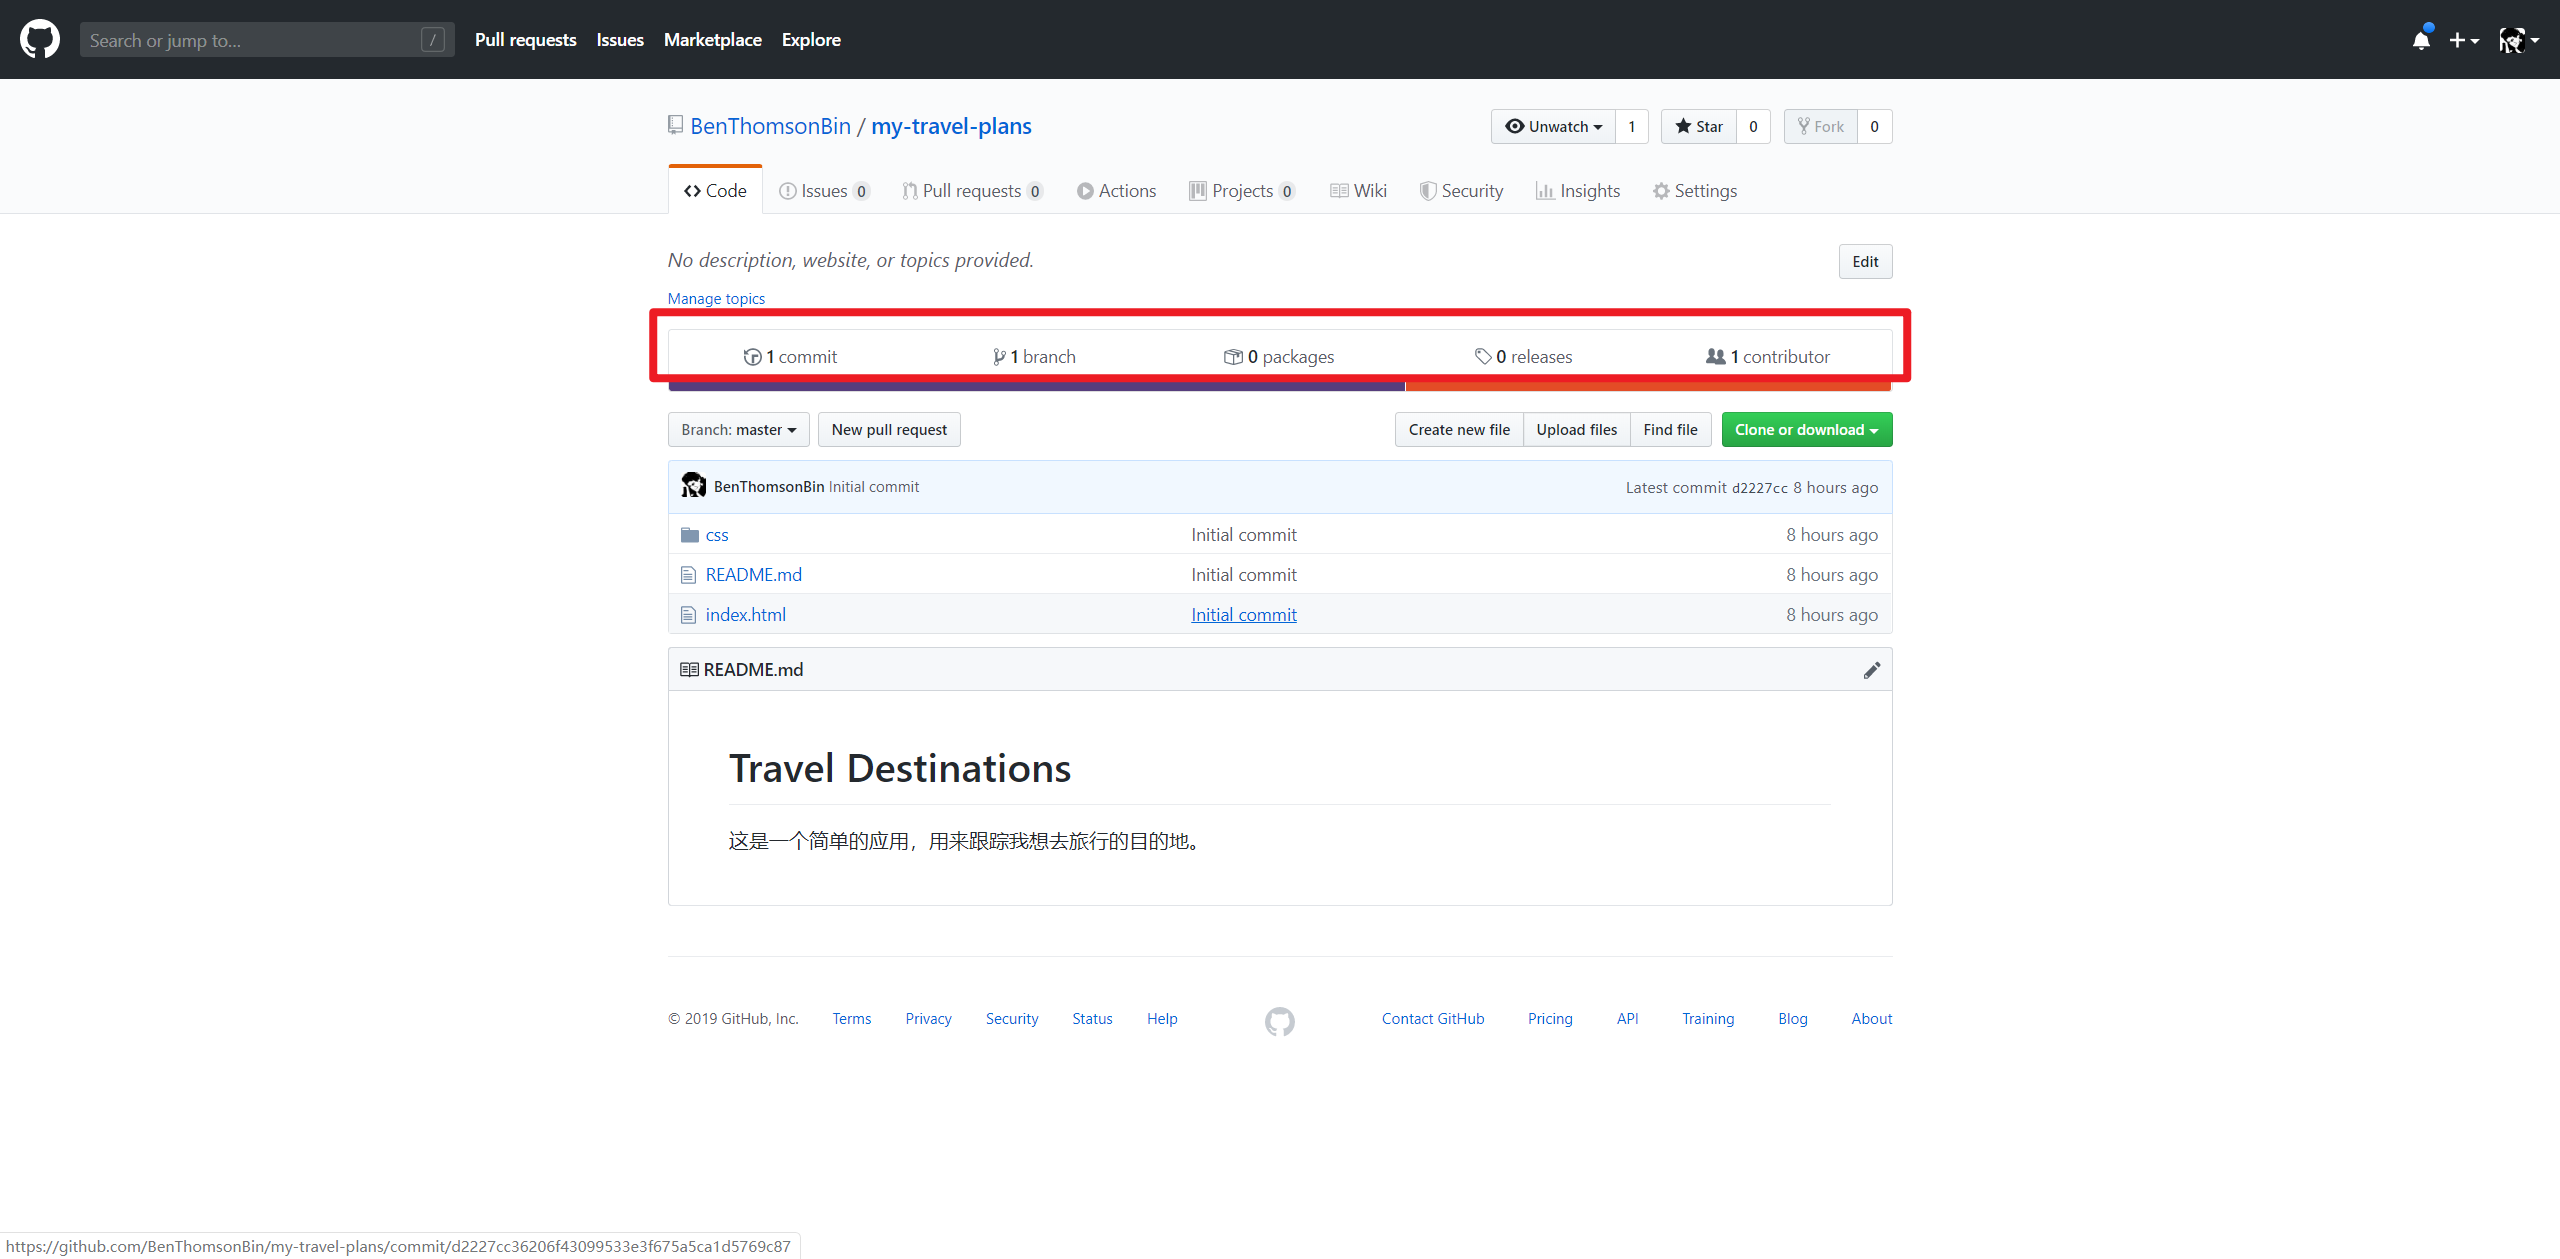Switch to the Actions tab
The image size is (2560, 1259).
tap(1116, 190)
